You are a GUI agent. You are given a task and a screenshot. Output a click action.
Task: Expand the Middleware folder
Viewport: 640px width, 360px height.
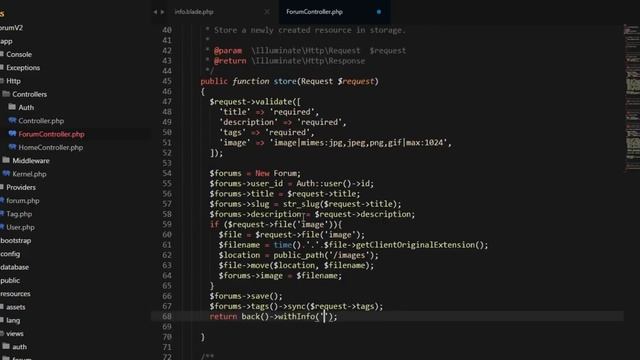(31, 161)
